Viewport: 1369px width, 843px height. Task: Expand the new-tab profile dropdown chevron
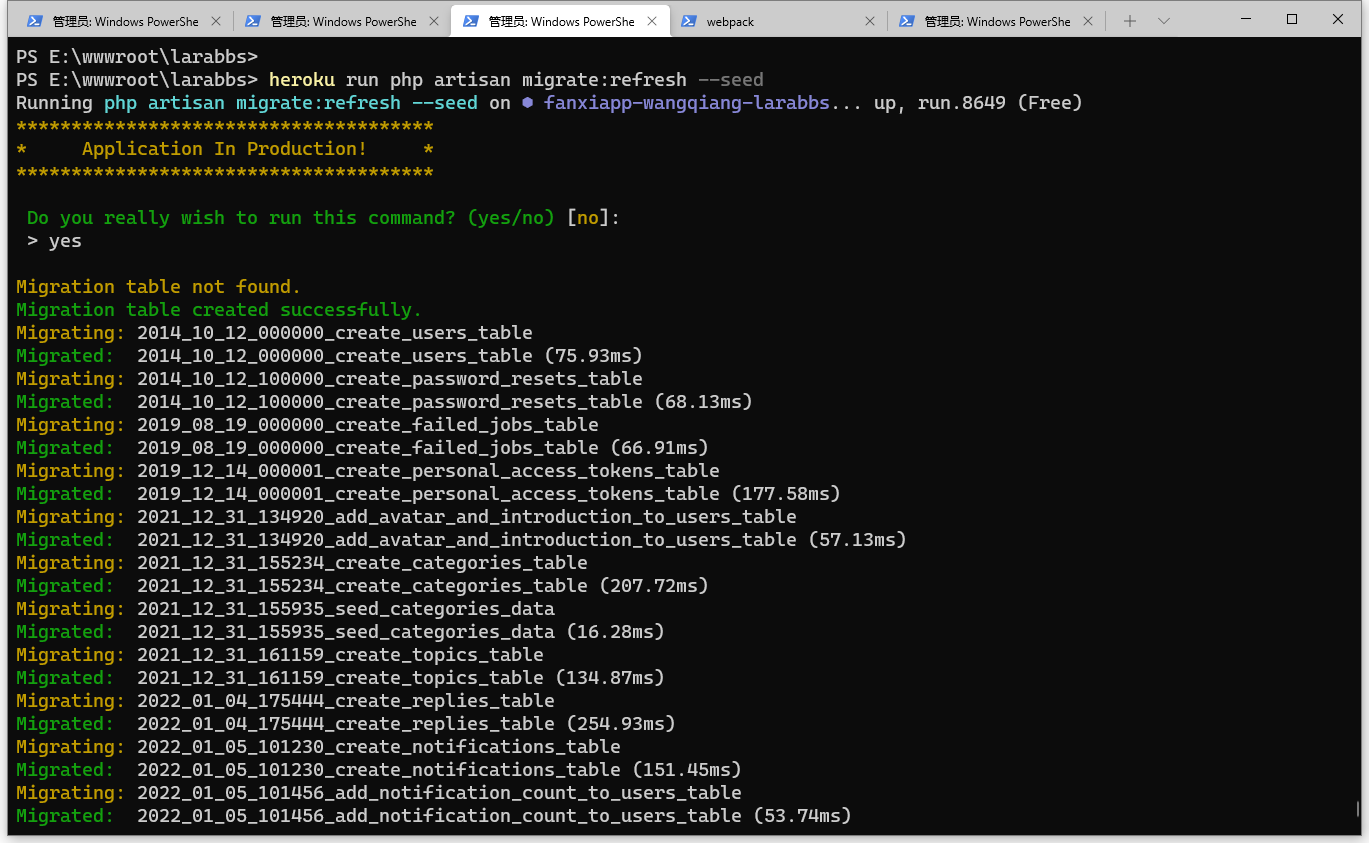pos(1164,21)
